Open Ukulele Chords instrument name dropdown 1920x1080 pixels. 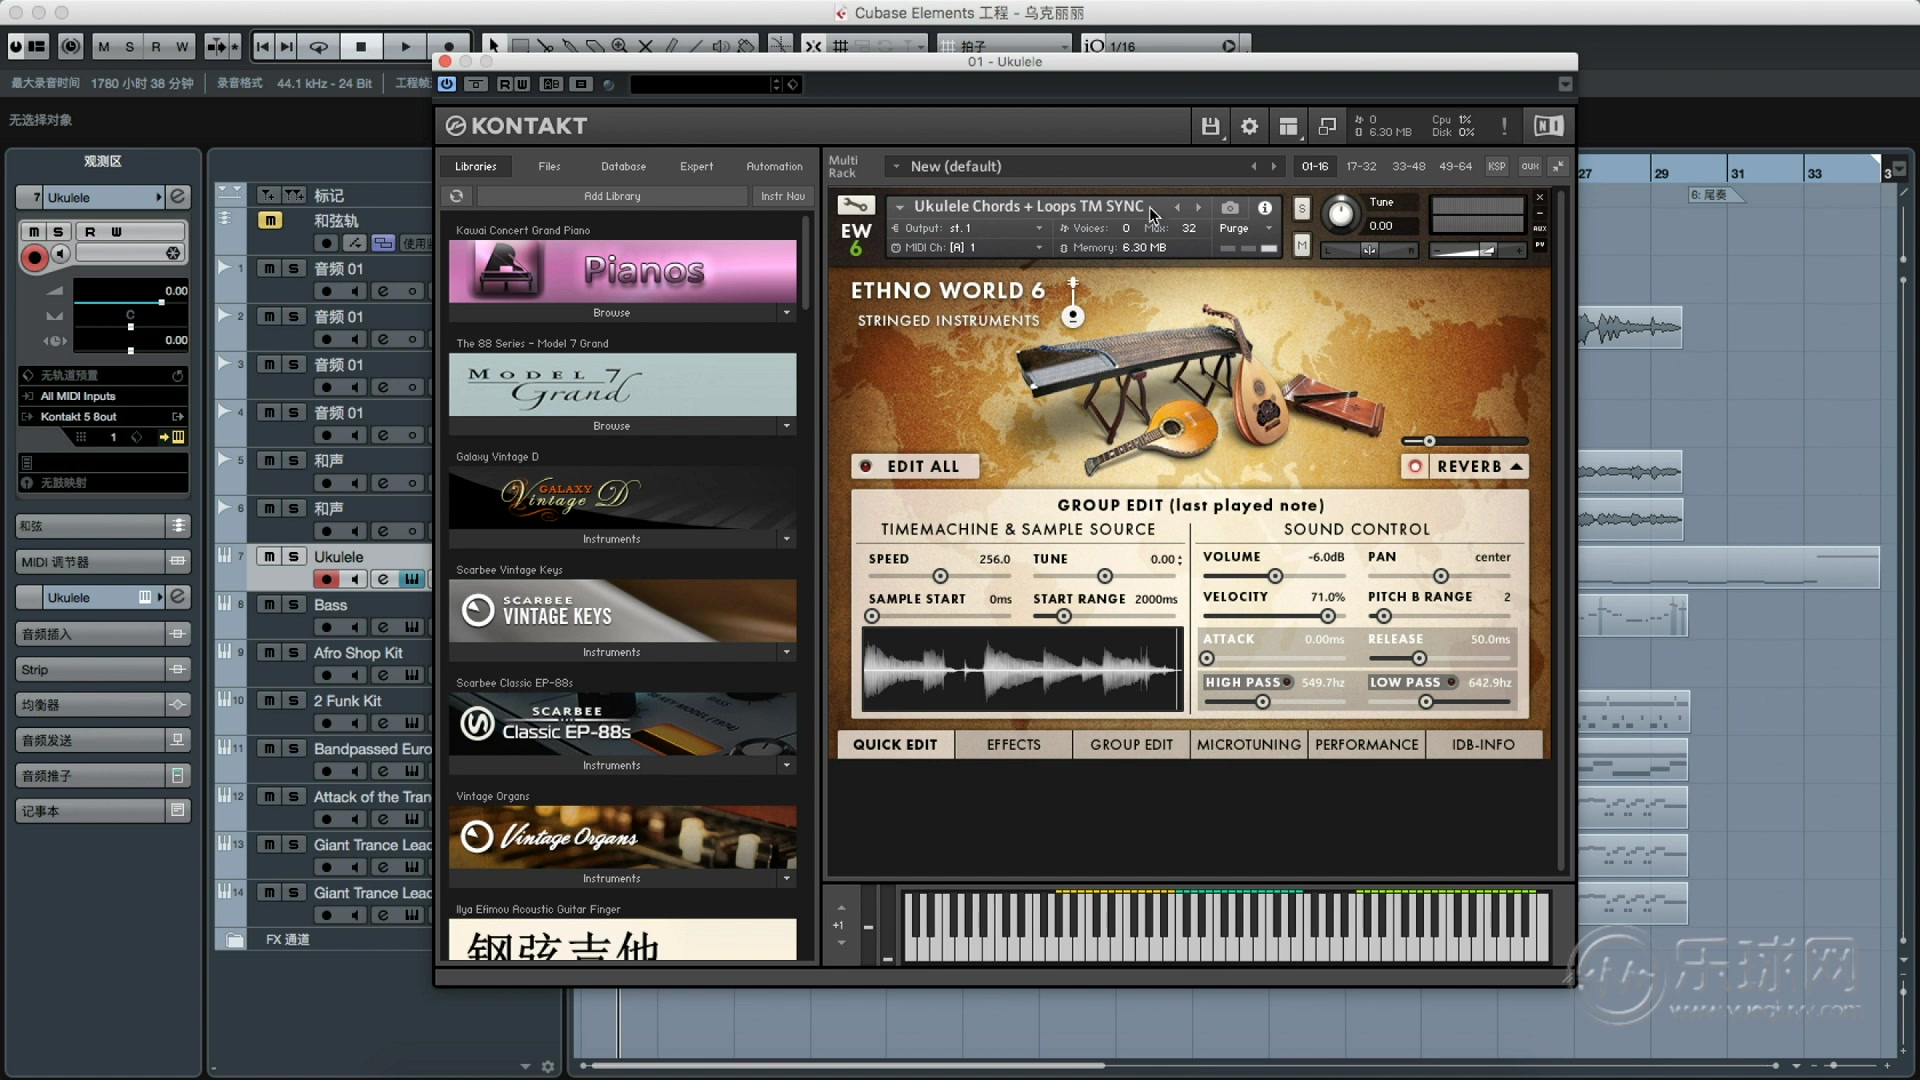tap(900, 207)
